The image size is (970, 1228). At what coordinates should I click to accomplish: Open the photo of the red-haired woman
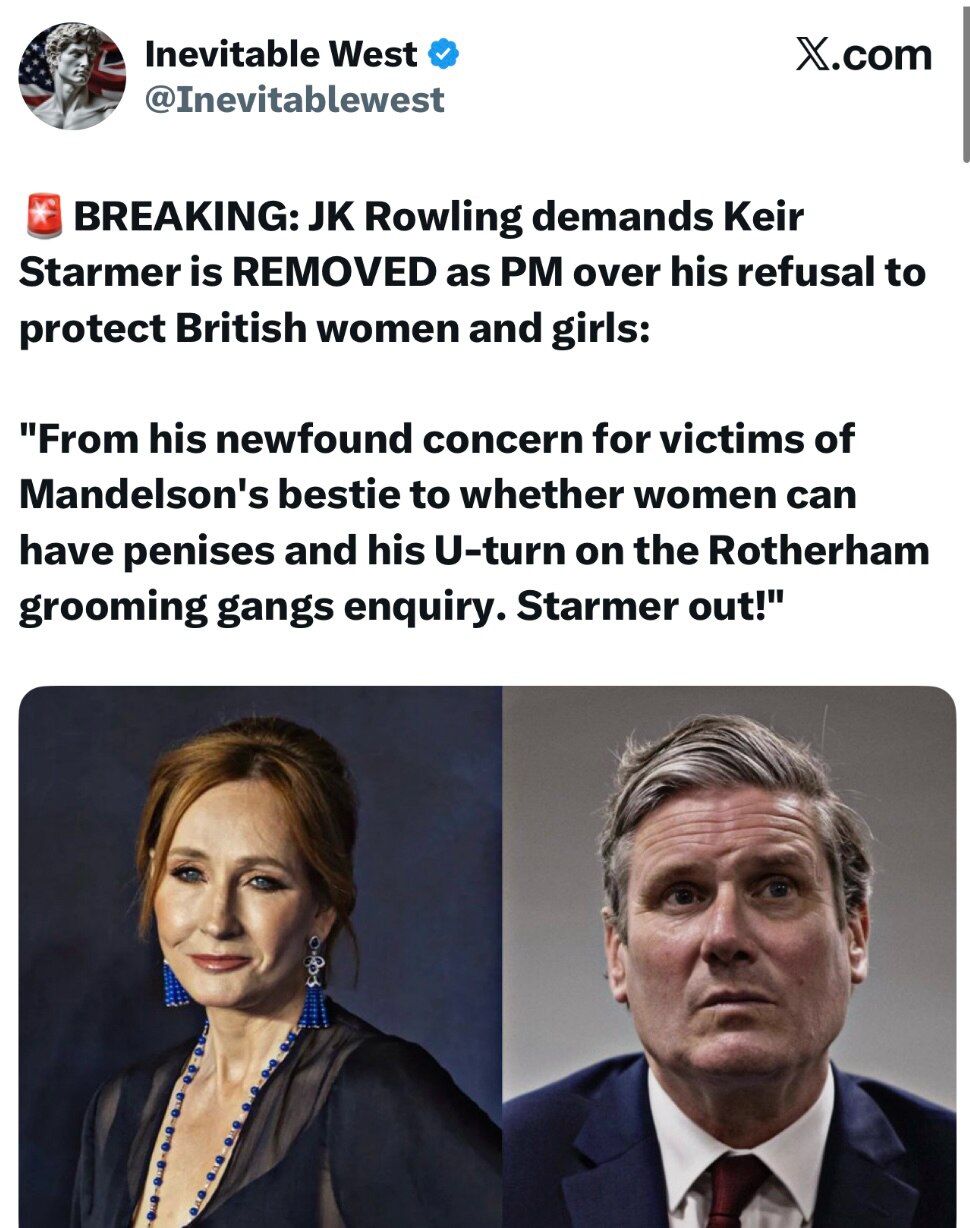click(x=260, y=956)
